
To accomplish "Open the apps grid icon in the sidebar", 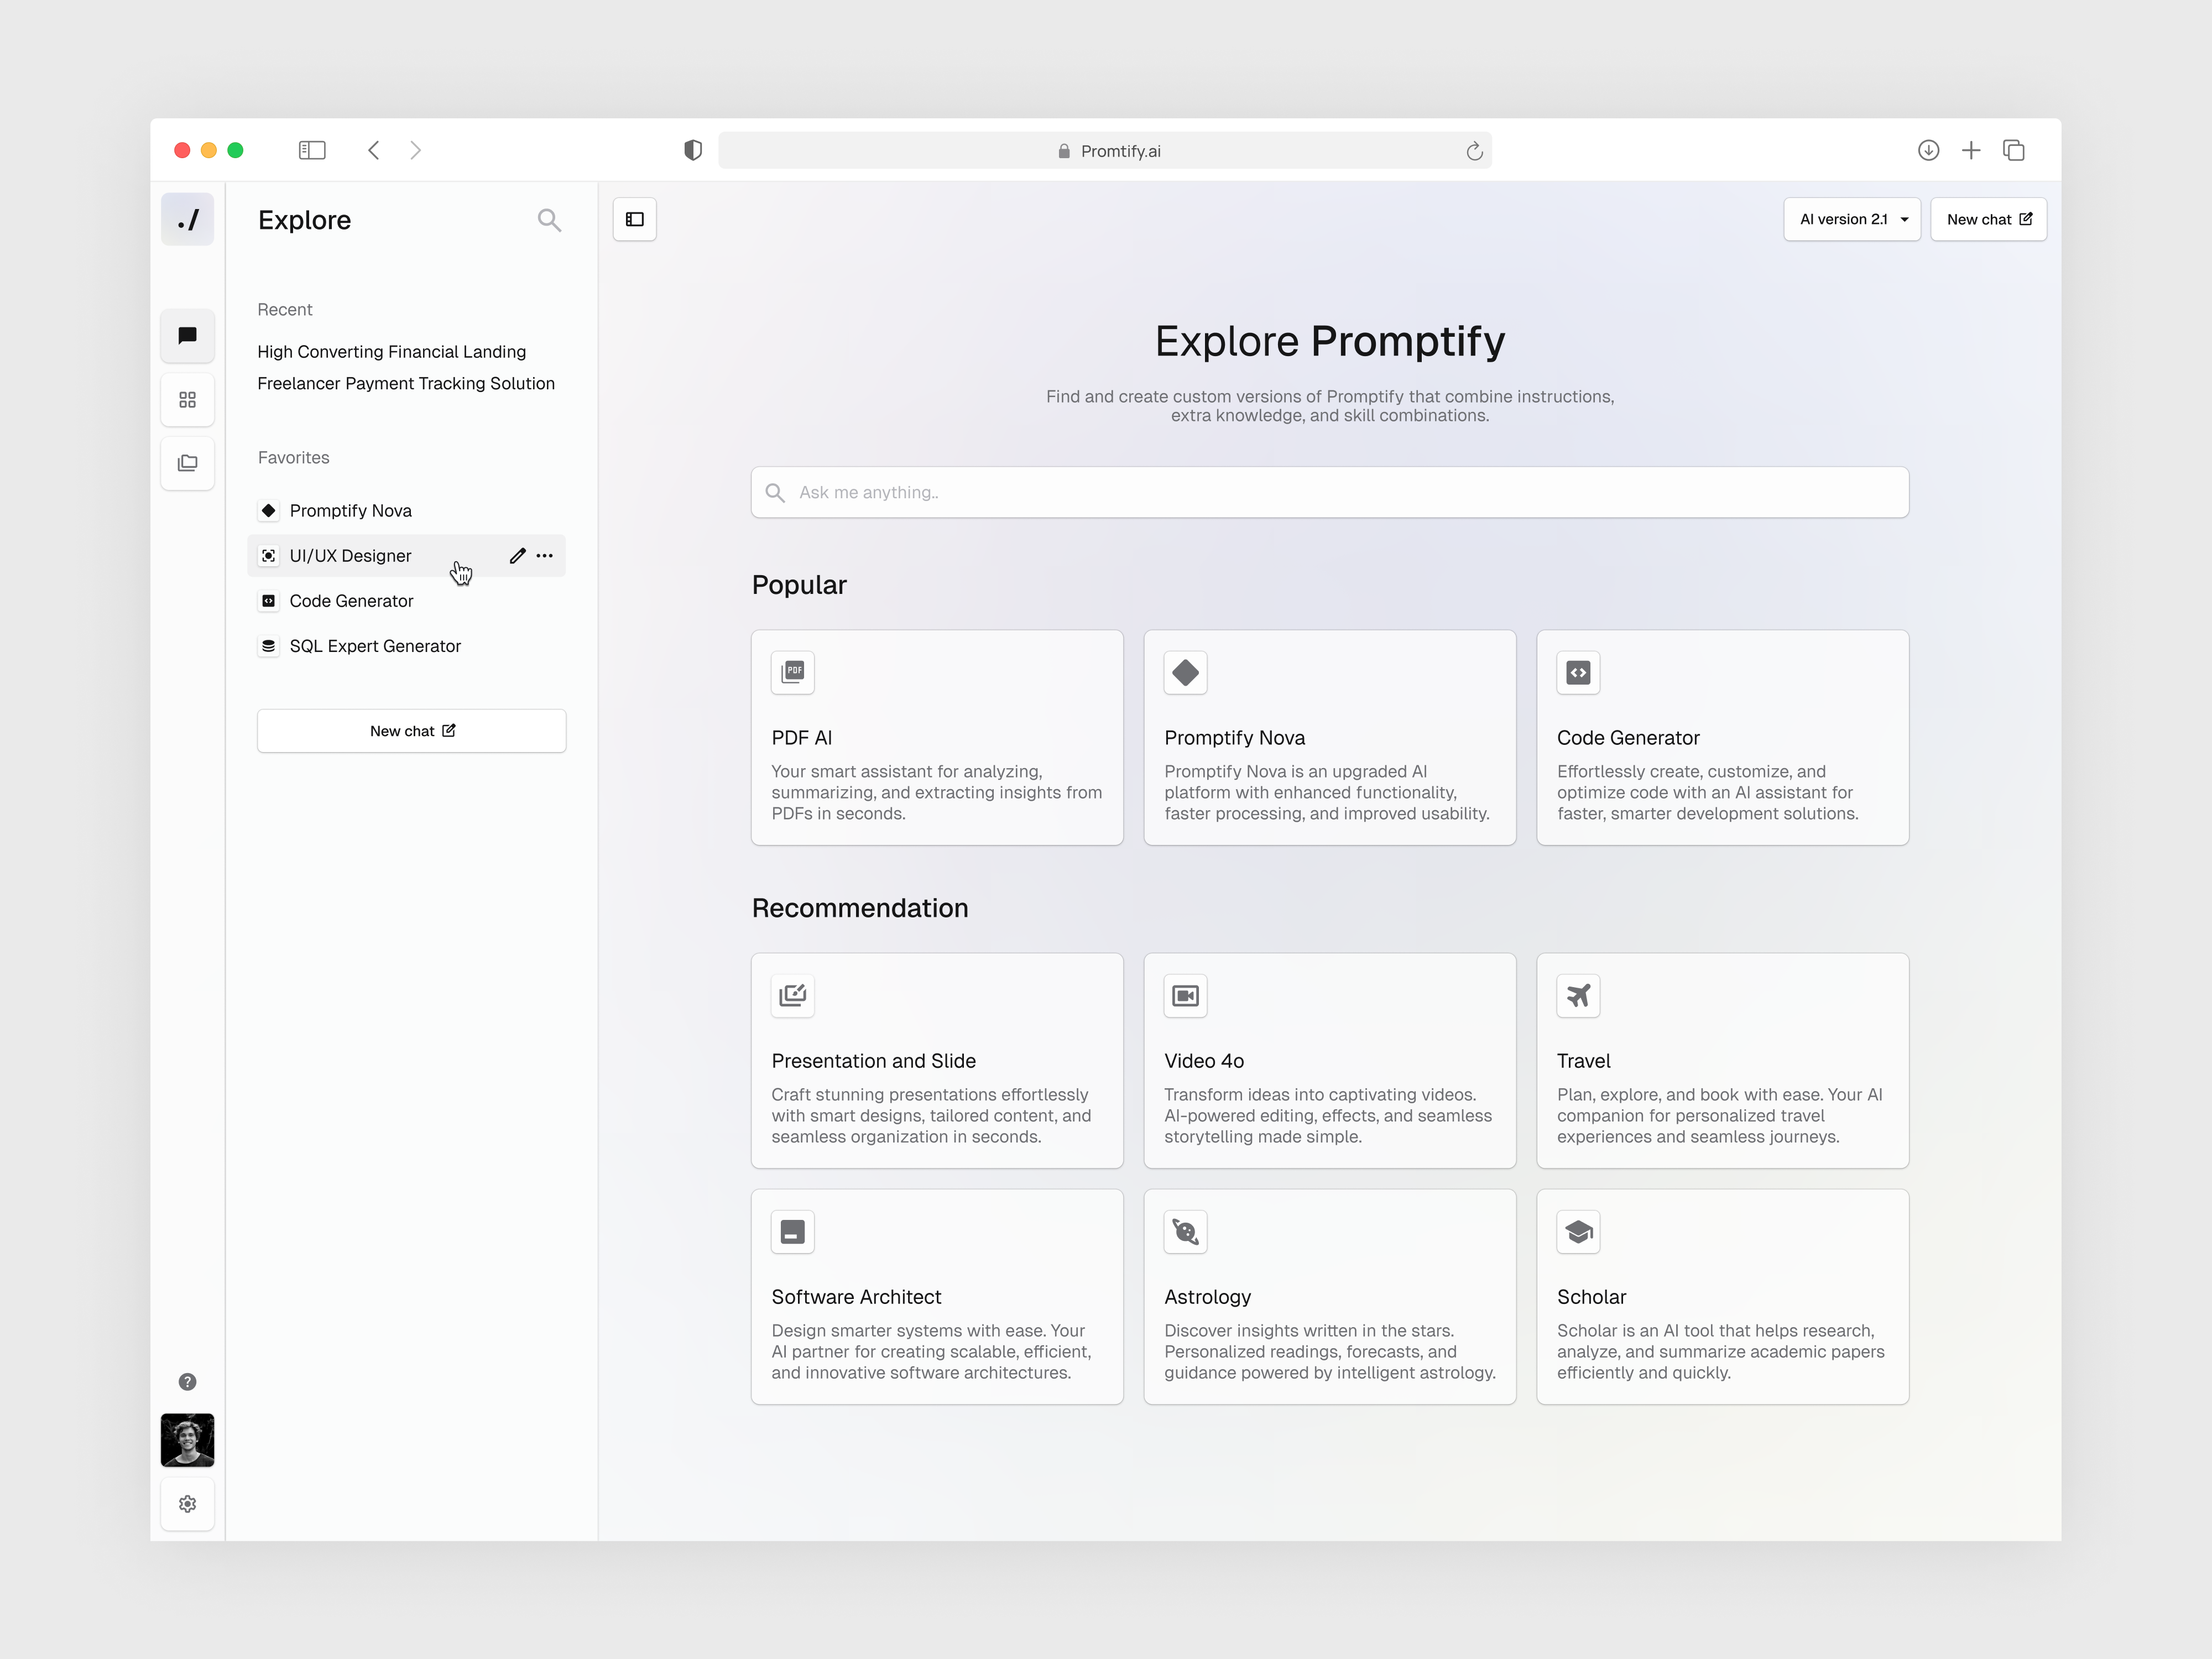I will point(187,399).
